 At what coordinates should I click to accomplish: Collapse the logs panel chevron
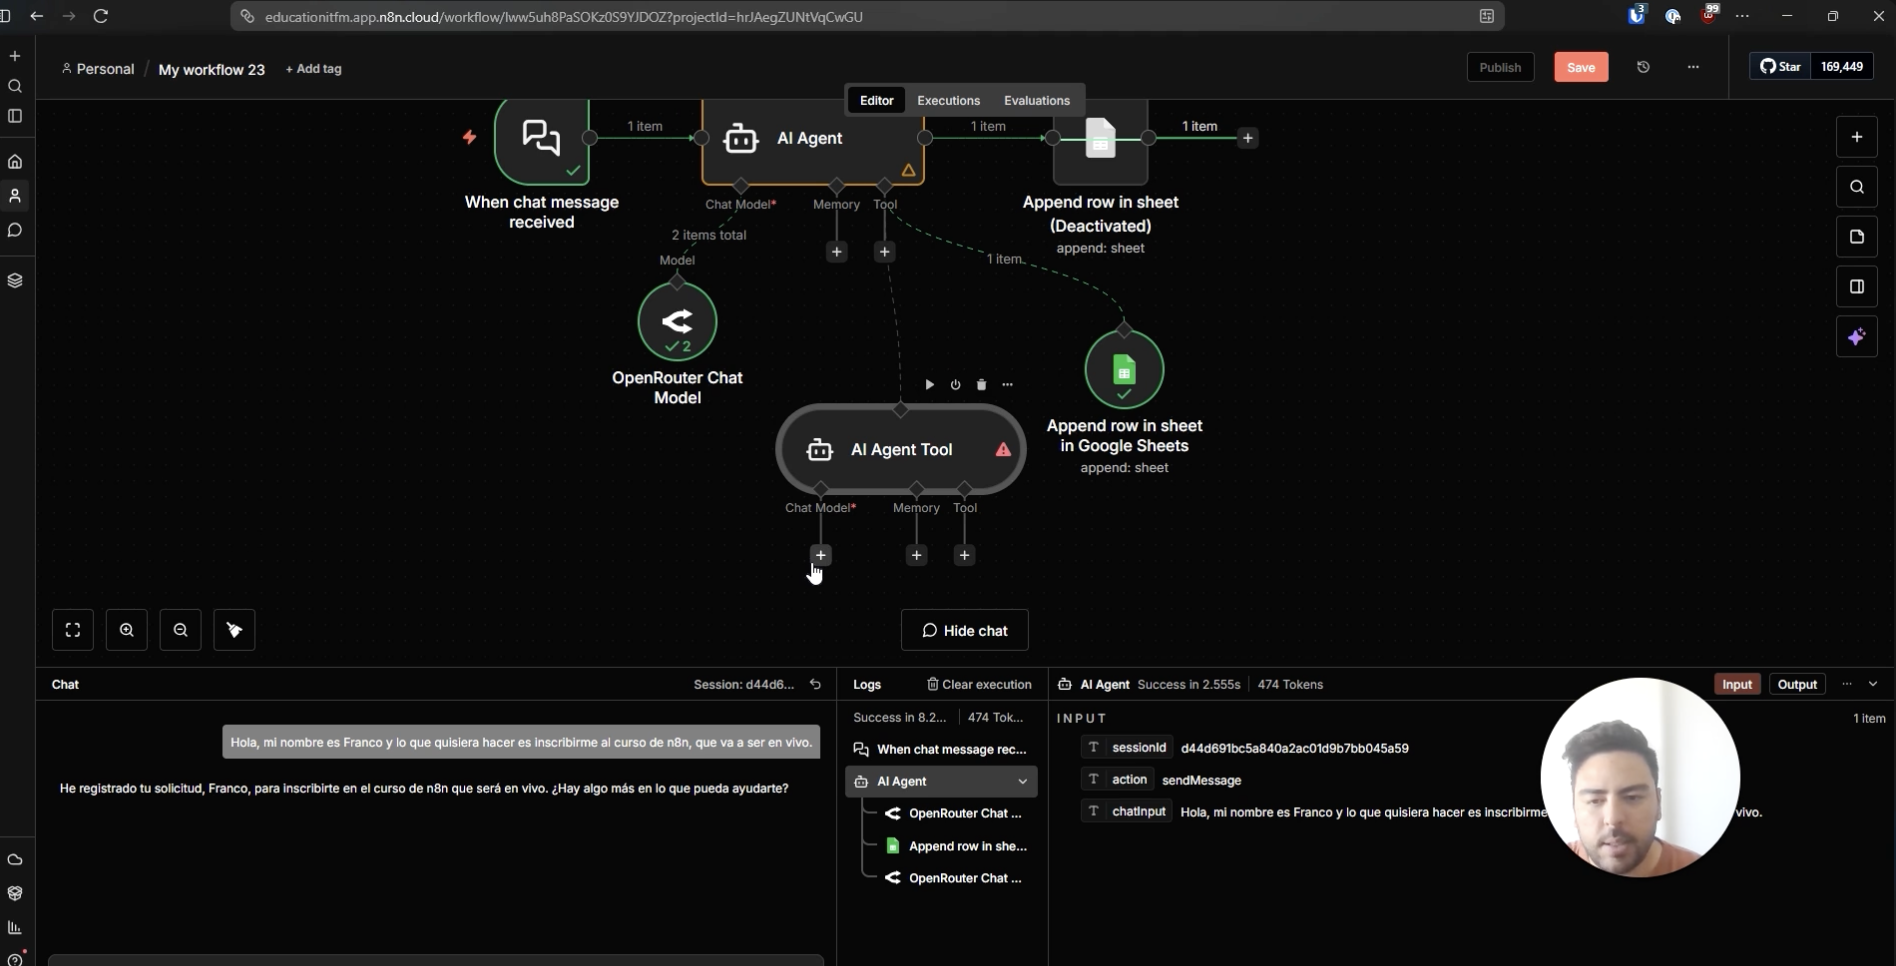click(1873, 684)
